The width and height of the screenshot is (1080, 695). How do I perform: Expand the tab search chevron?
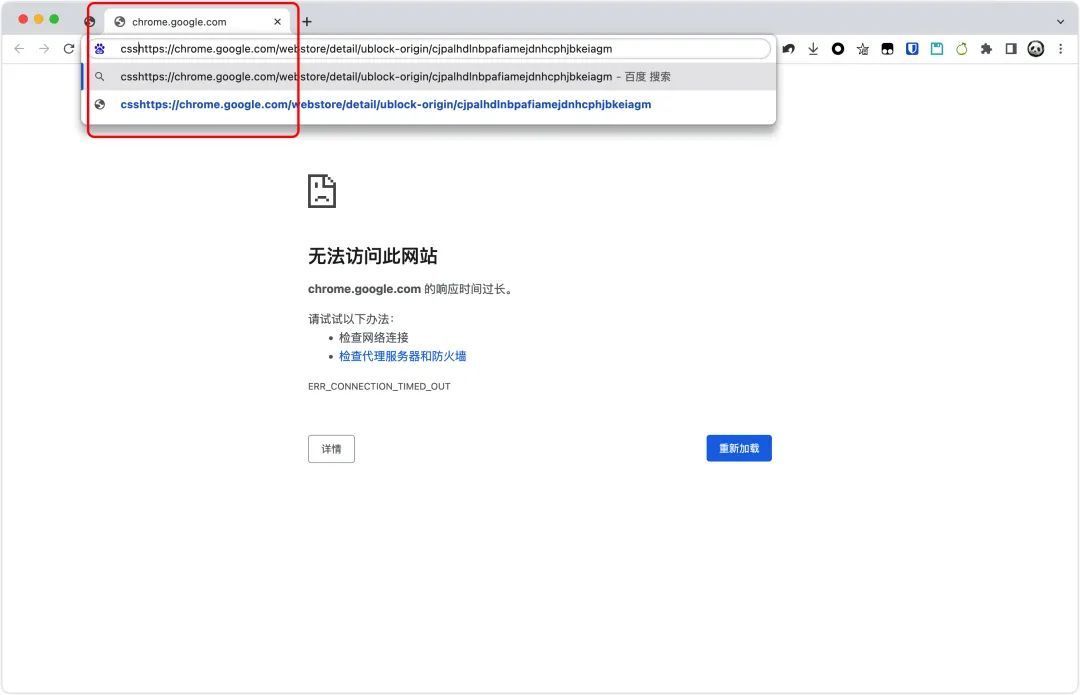1061,22
